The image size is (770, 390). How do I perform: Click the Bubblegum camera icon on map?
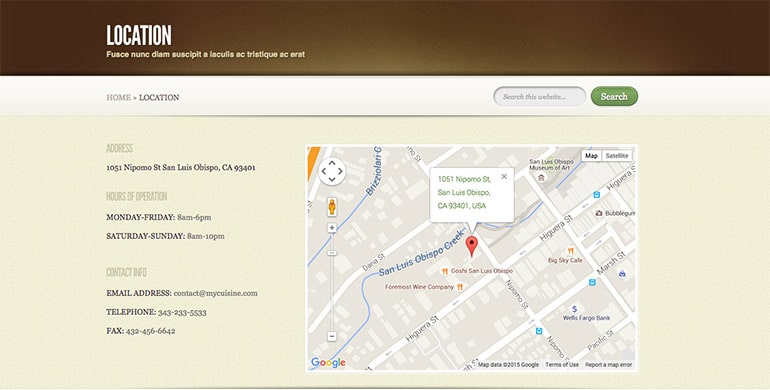[x=599, y=213]
